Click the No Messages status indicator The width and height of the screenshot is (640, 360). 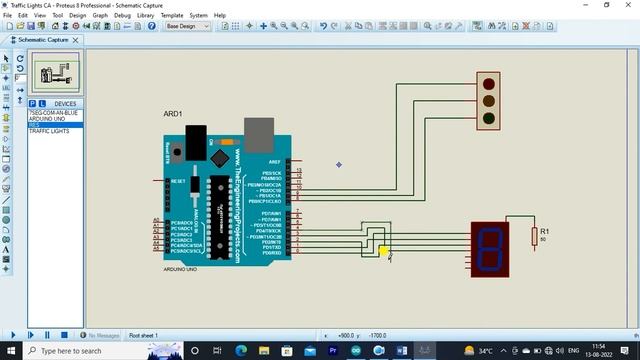point(100,336)
